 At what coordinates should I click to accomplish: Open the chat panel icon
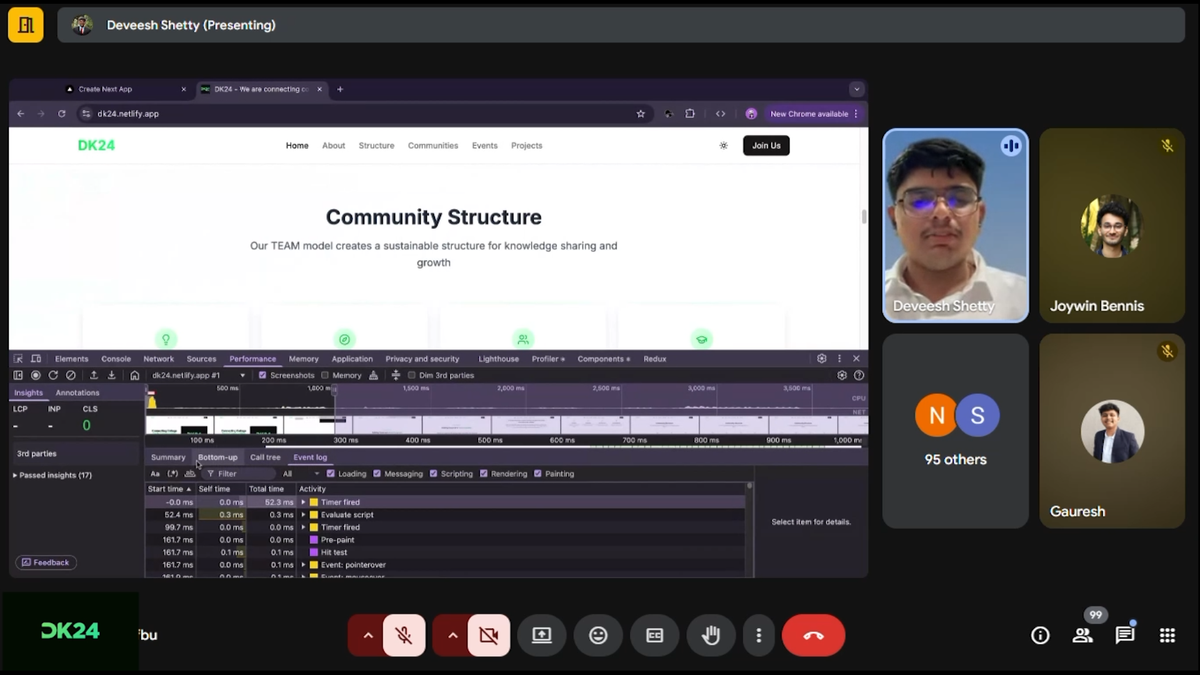coord(1125,635)
